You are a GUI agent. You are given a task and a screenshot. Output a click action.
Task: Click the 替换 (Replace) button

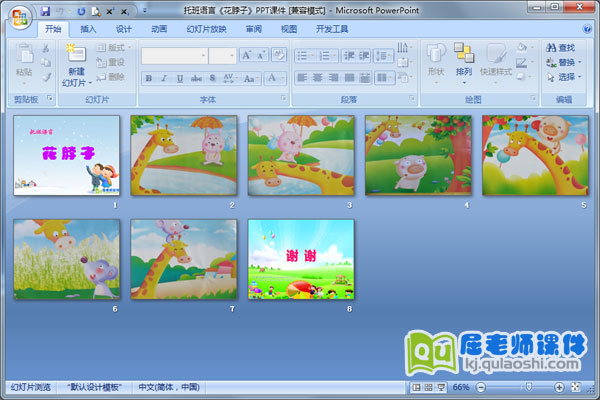click(563, 62)
